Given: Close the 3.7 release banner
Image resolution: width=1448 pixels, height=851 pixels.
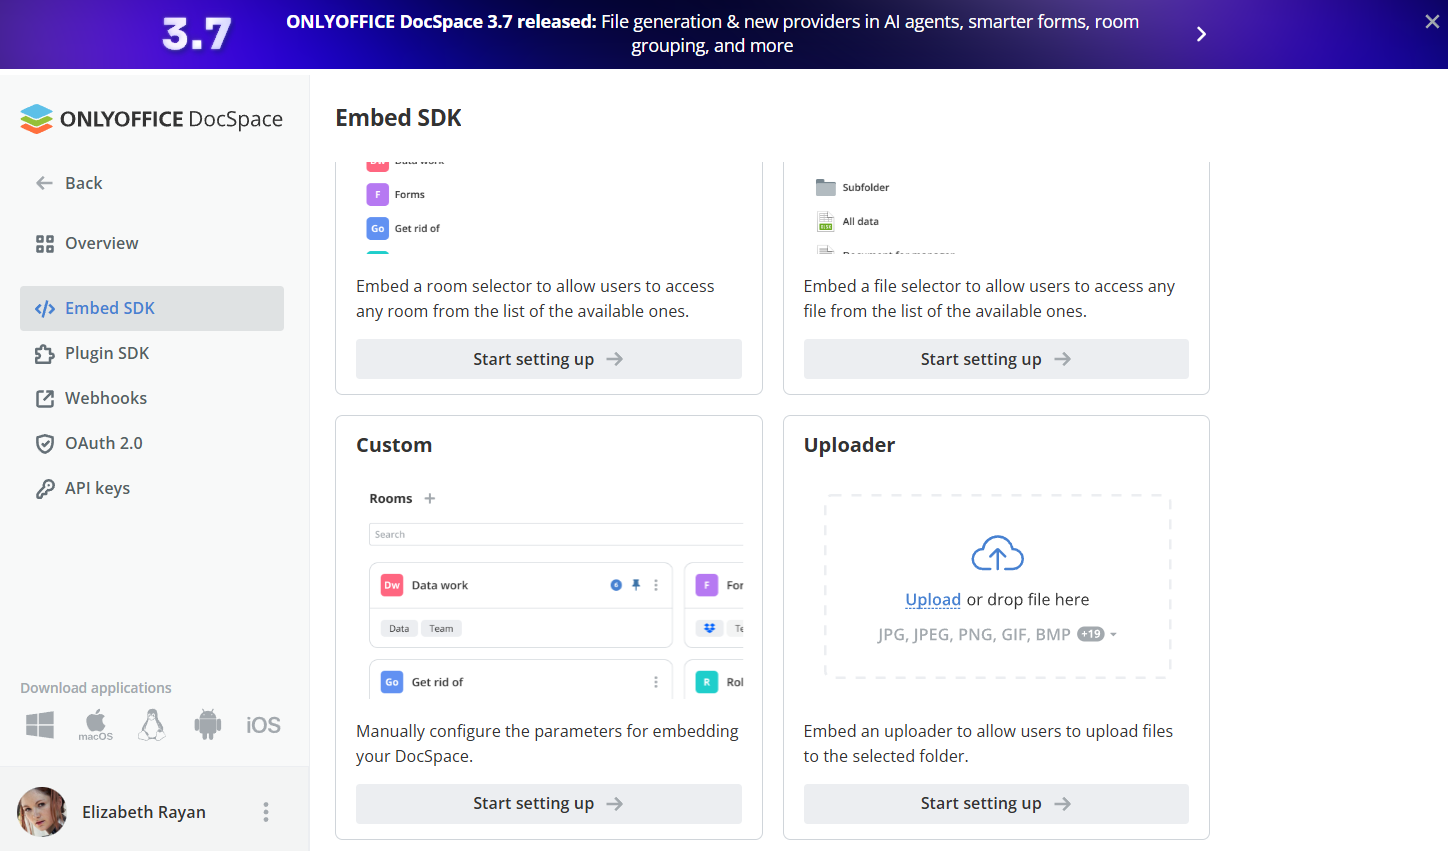Looking at the screenshot, I should [1432, 22].
